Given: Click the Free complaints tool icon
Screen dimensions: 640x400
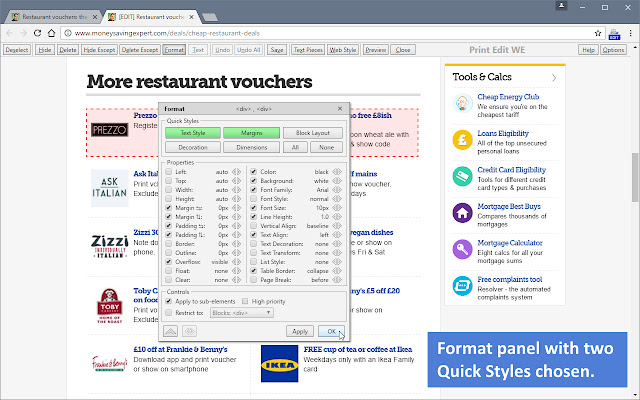Looking at the screenshot, I should pos(463,284).
